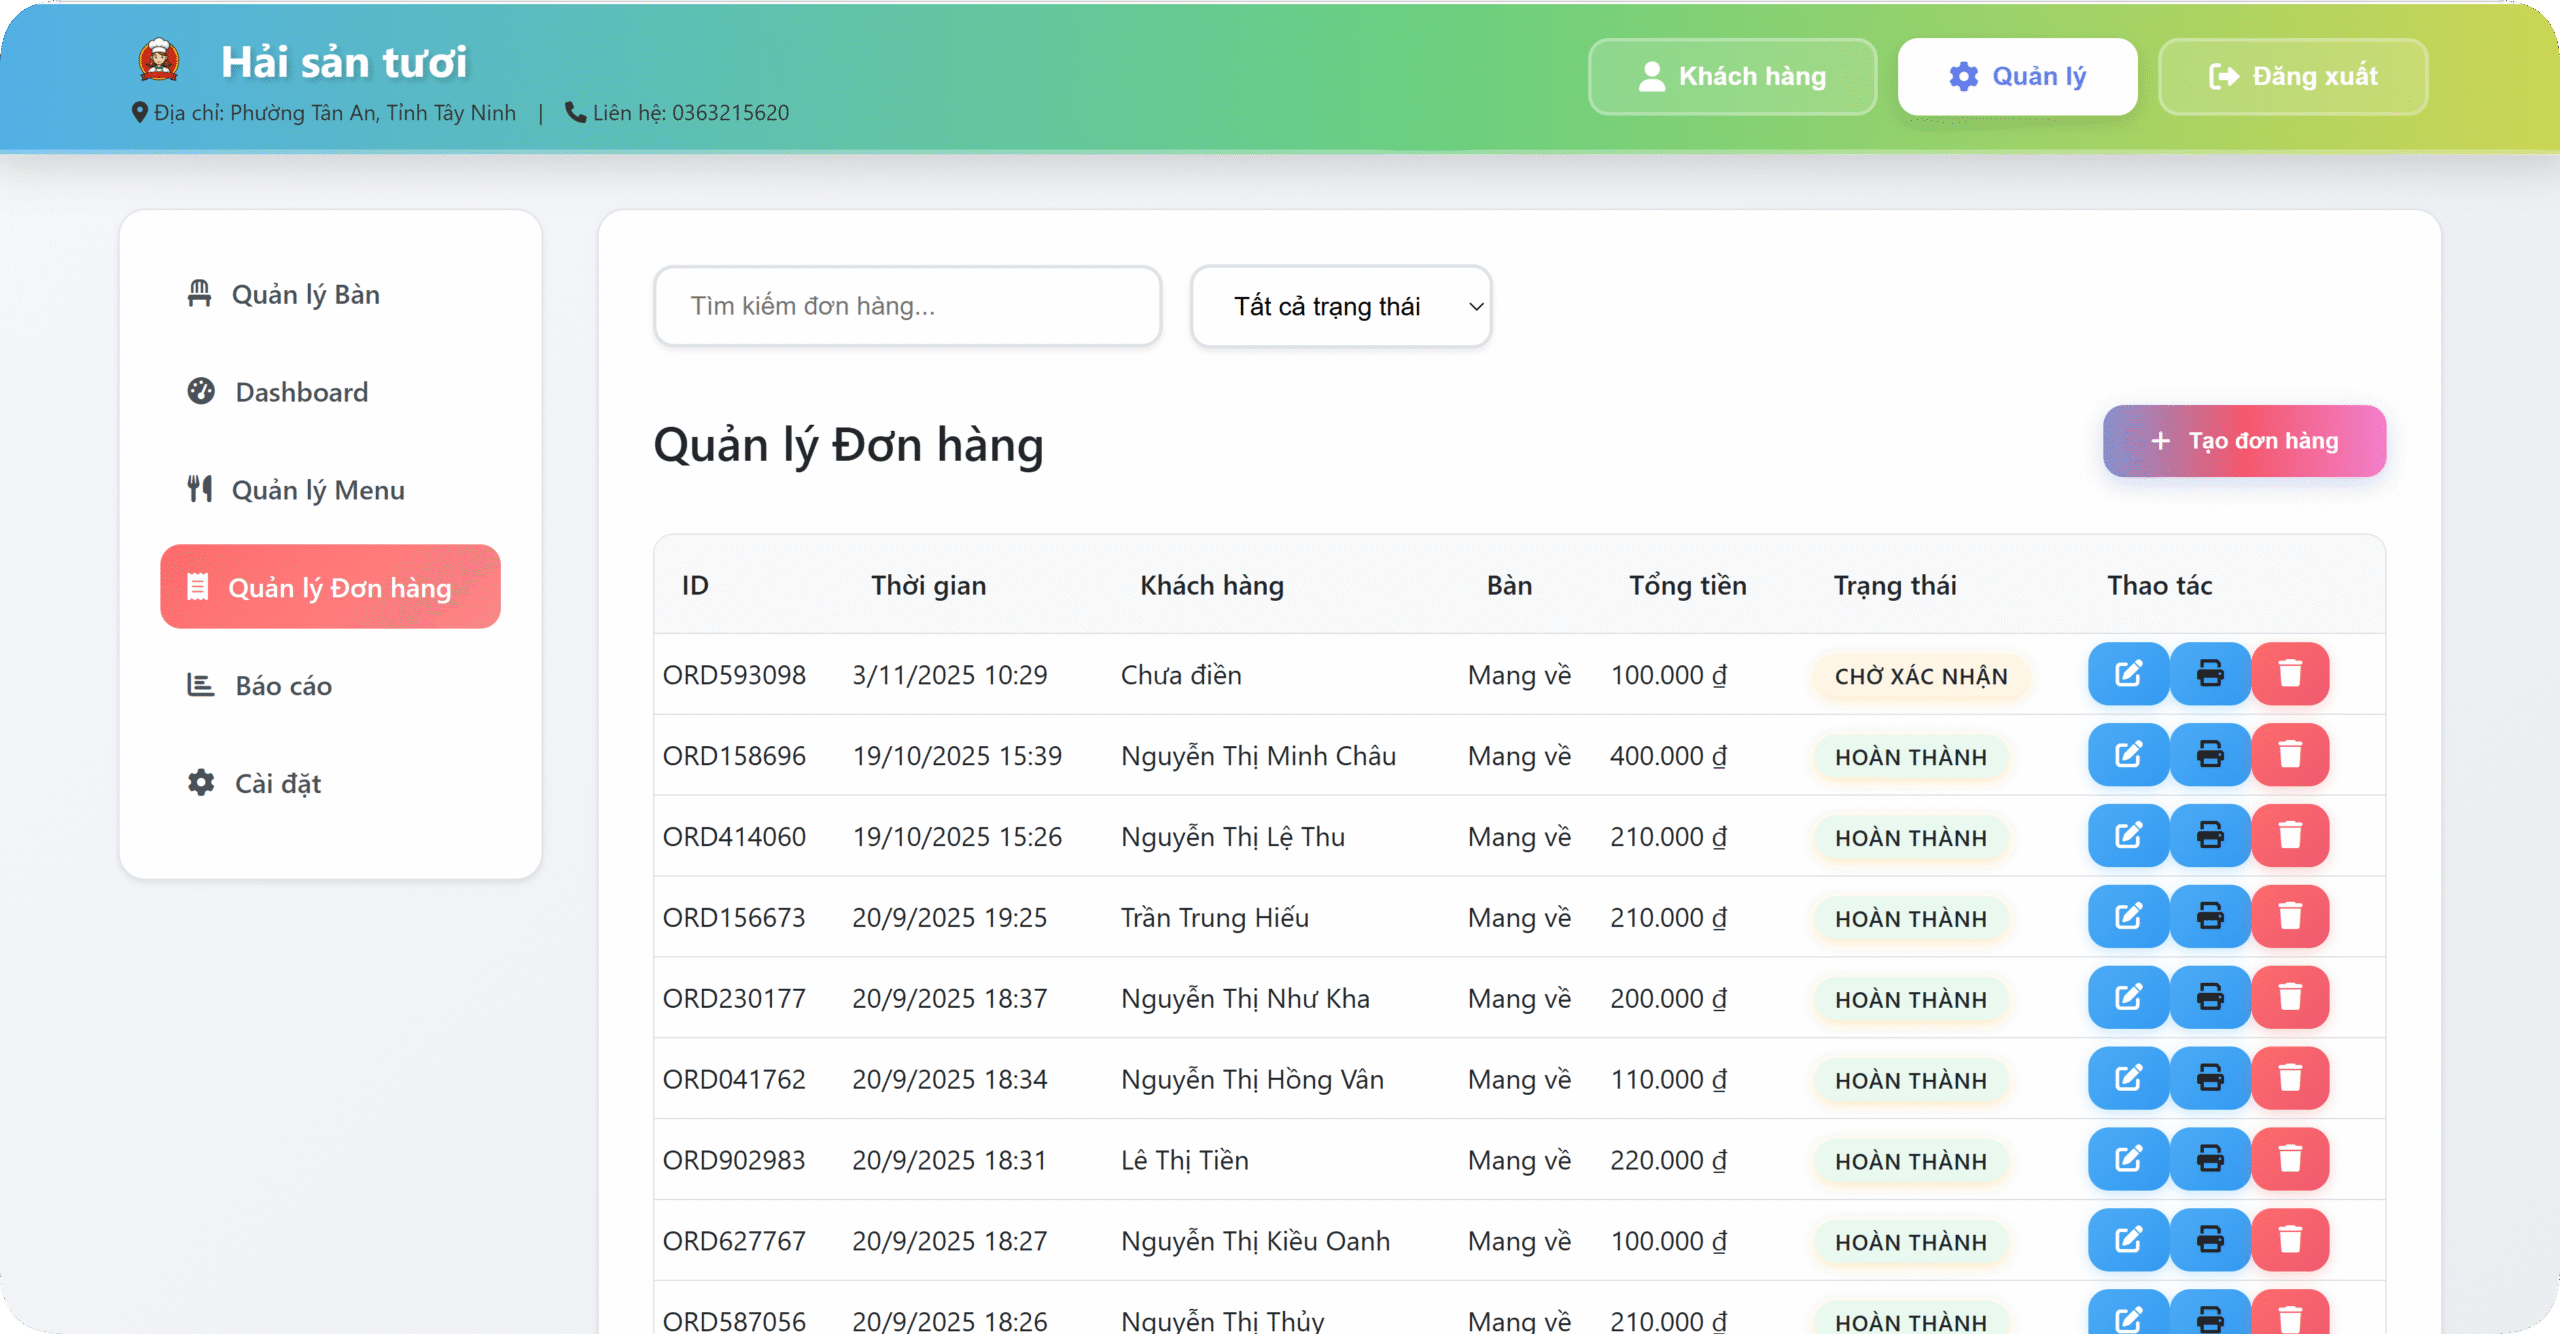Open Báo cáo reports page
This screenshot has width=2560, height=1334.
click(x=283, y=686)
